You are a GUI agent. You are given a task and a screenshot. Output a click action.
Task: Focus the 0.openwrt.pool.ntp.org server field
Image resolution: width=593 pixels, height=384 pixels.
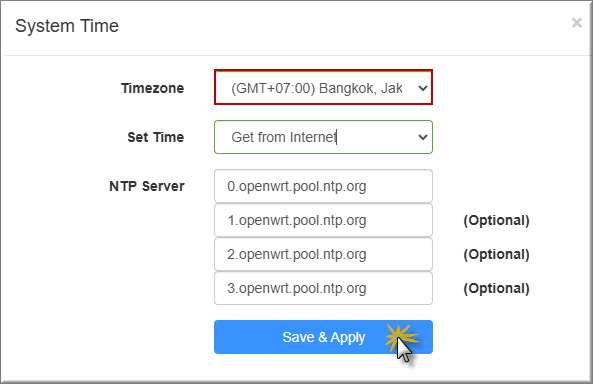tap(323, 186)
